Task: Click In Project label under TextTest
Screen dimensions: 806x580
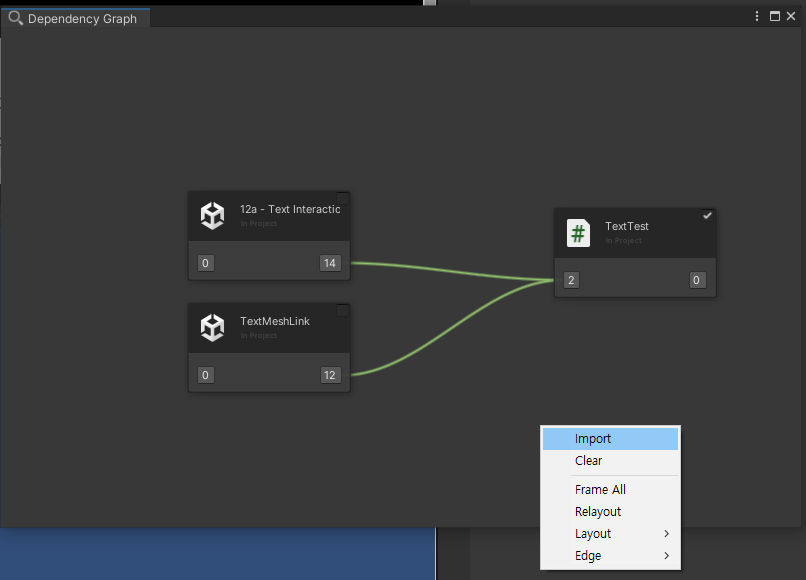Action: pos(623,241)
